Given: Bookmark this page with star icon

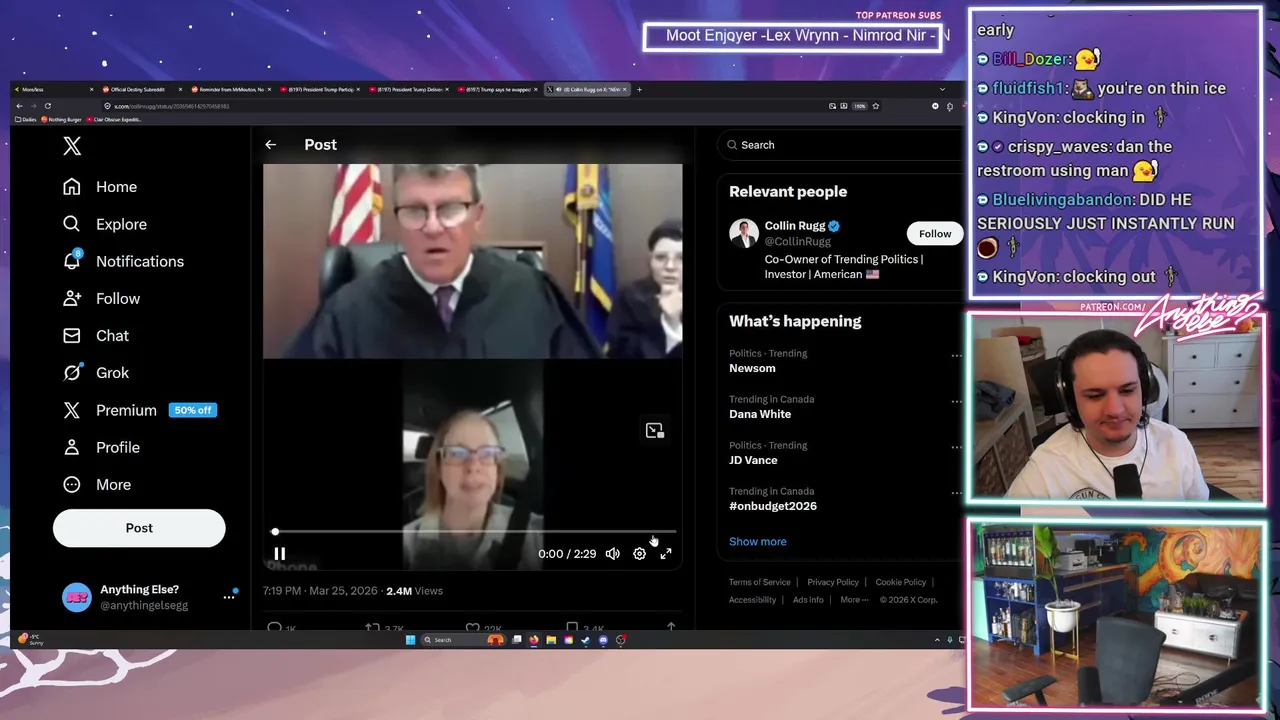Looking at the screenshot, I should pyautogui.click(x=875, y=106).
